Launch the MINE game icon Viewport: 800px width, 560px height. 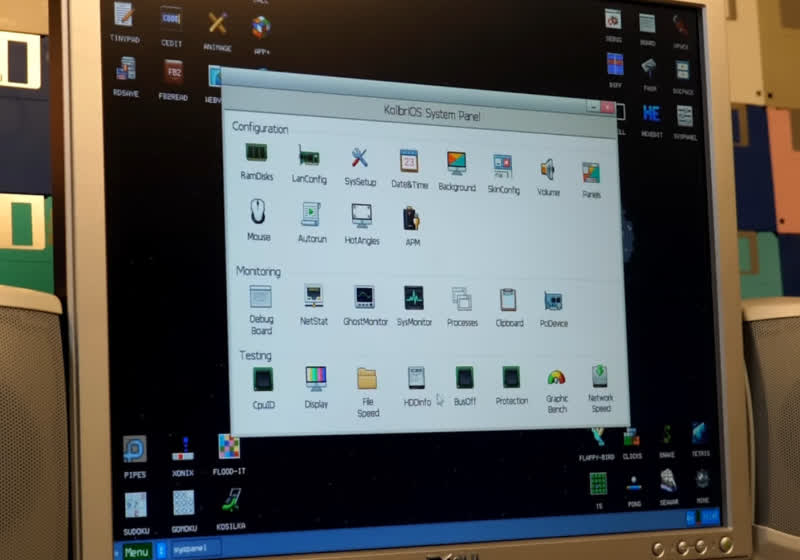pos(702,487)
